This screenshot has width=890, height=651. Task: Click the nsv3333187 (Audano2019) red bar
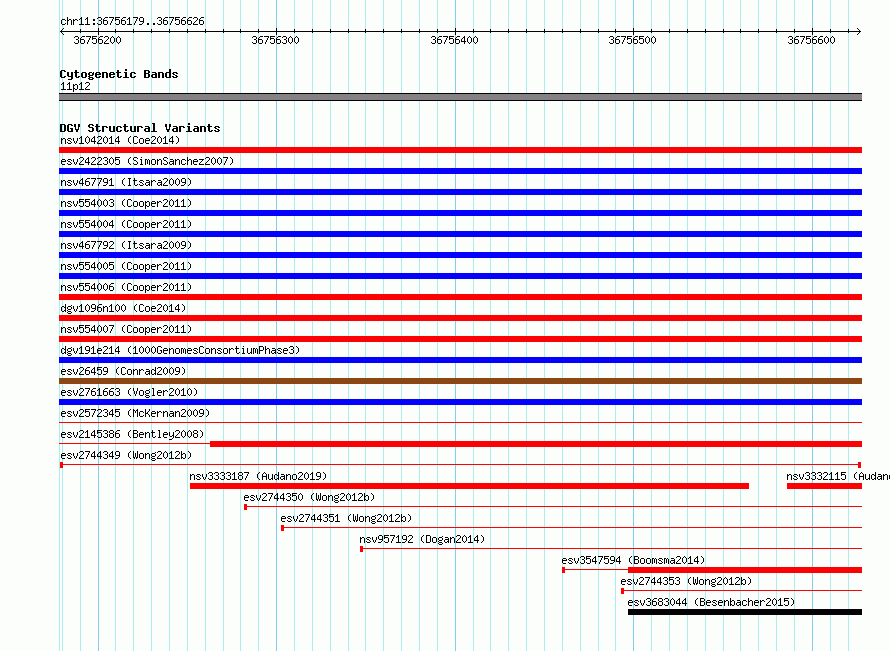coord(469,486)
